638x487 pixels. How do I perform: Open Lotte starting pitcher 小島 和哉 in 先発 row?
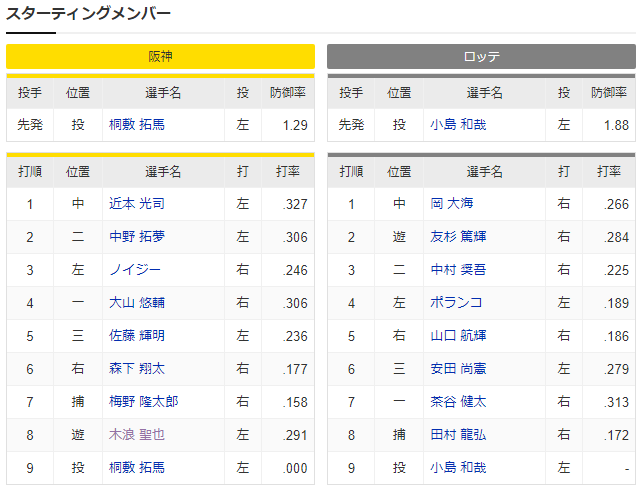(458, 124)
